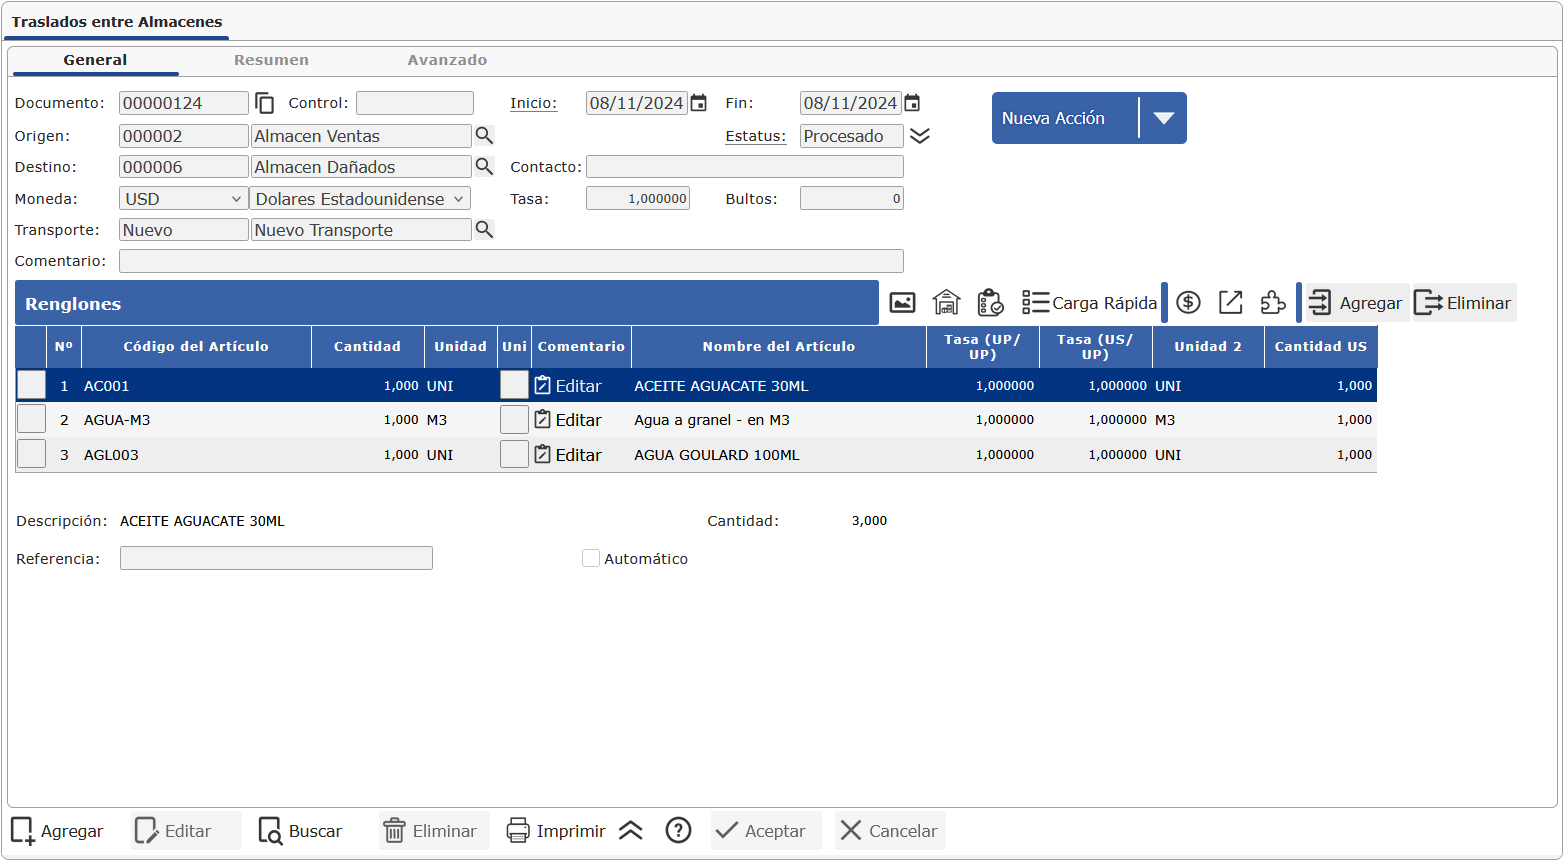Click Carga Rápida button
The width and height of the screenshot is (1564, 861).
1089,303
